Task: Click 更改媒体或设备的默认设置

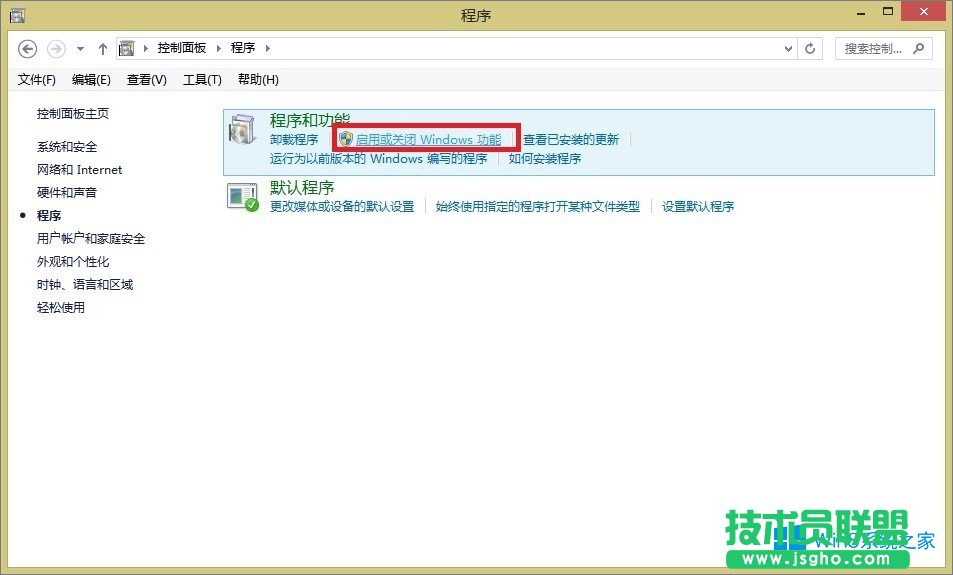Action: (342, 207)
